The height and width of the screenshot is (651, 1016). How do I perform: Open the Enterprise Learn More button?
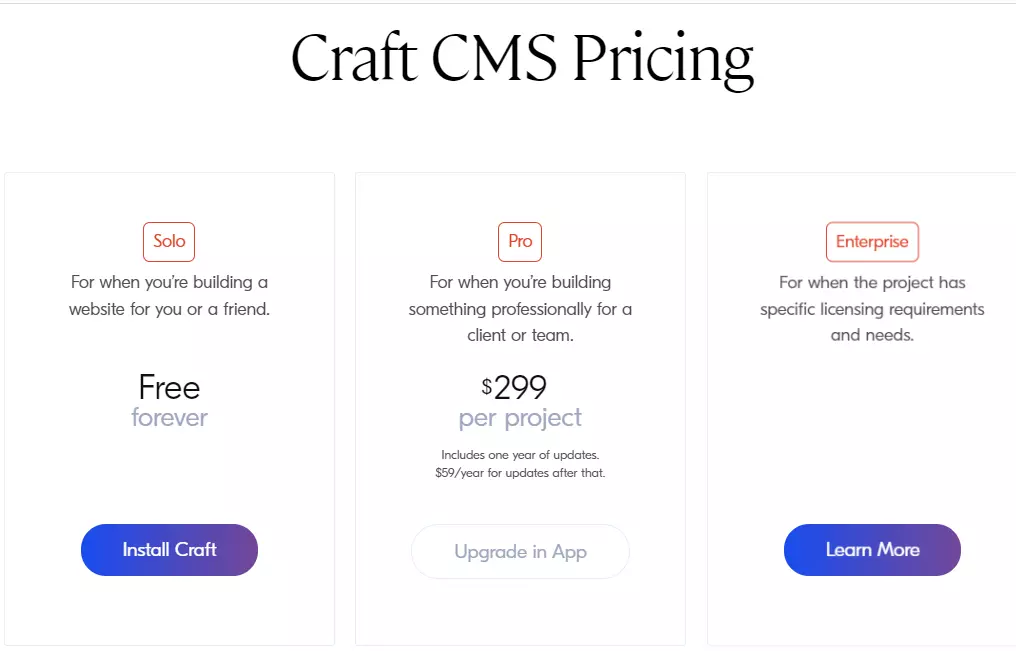[x=872, y=550]
